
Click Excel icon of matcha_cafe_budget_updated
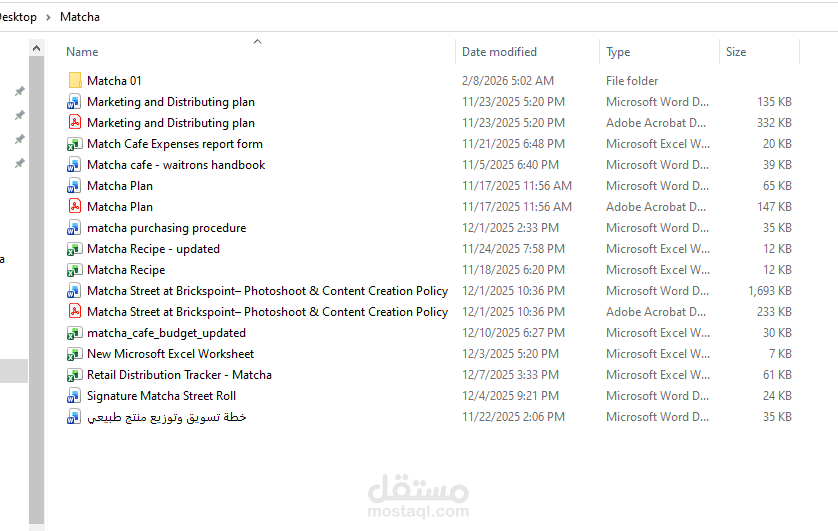click(x=74, y=333)
